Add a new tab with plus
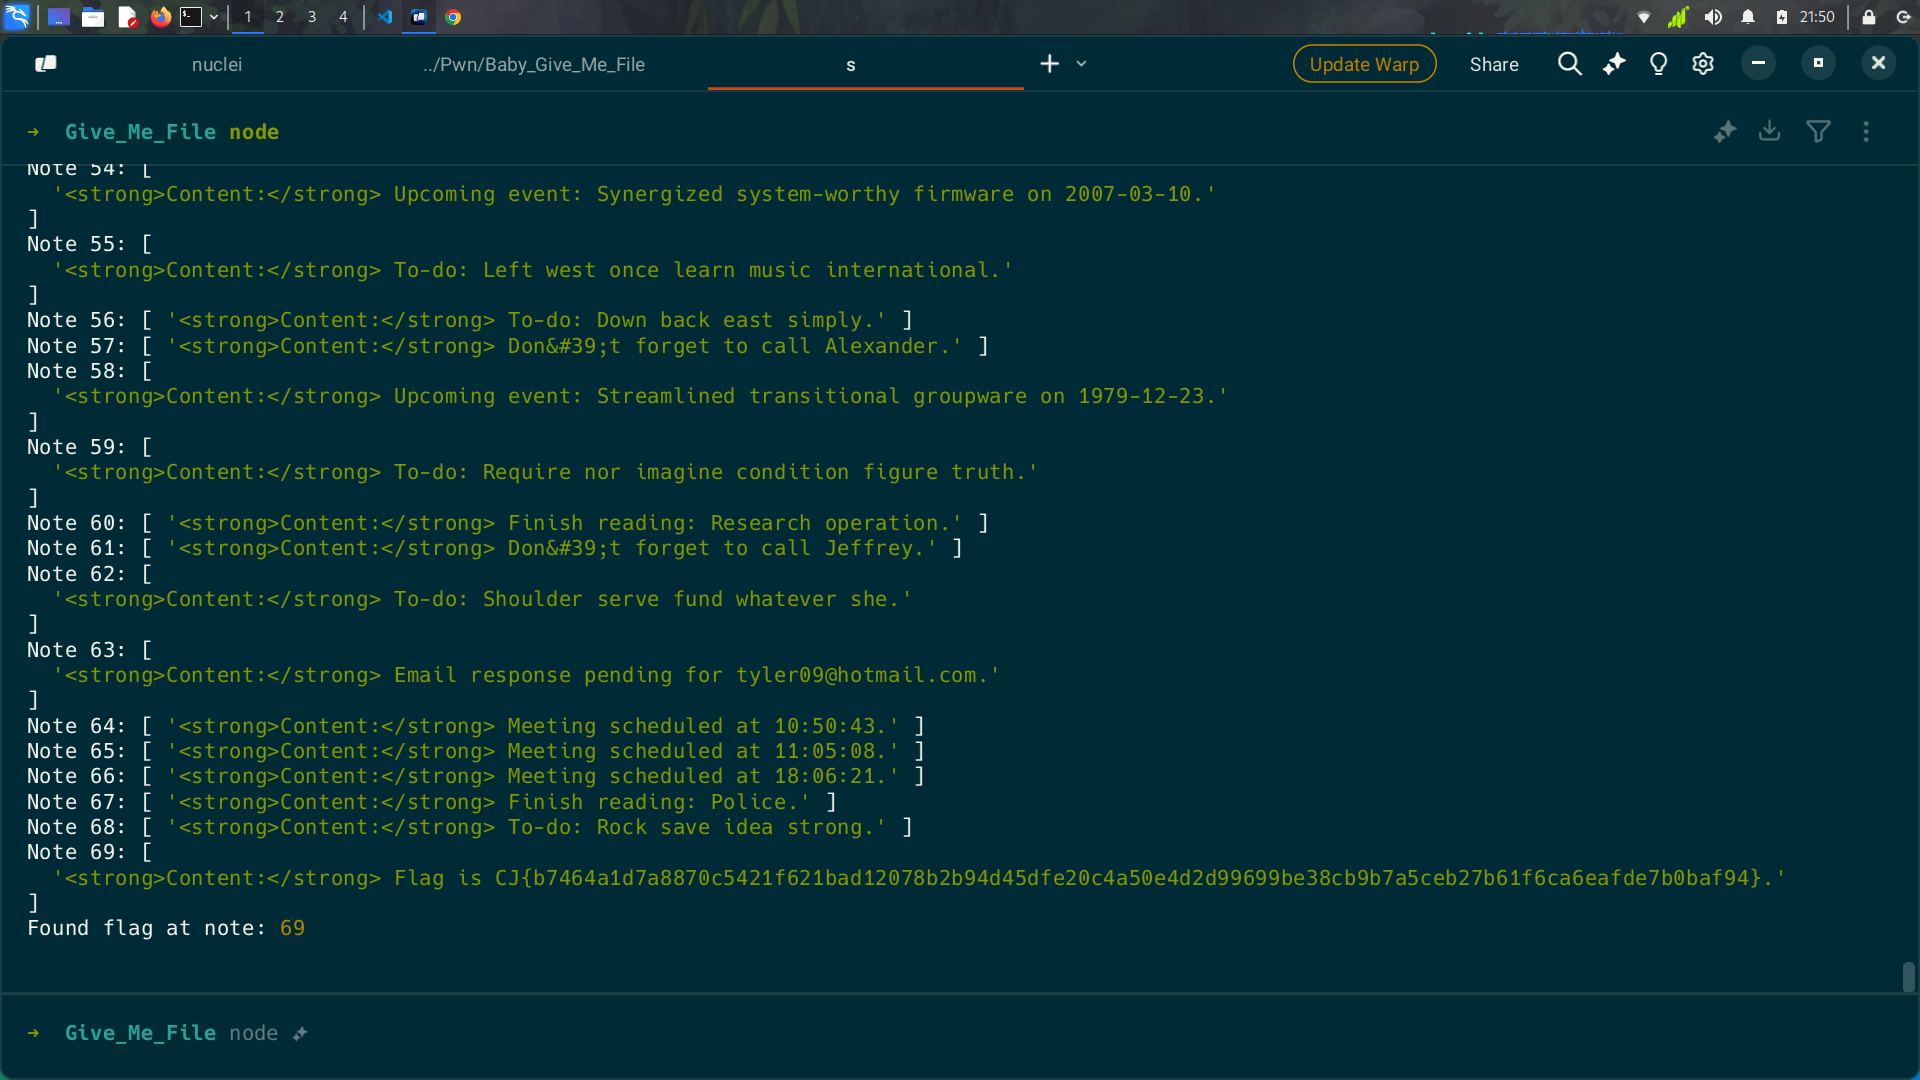The image size is (1920, 1080). point(1049,64)
